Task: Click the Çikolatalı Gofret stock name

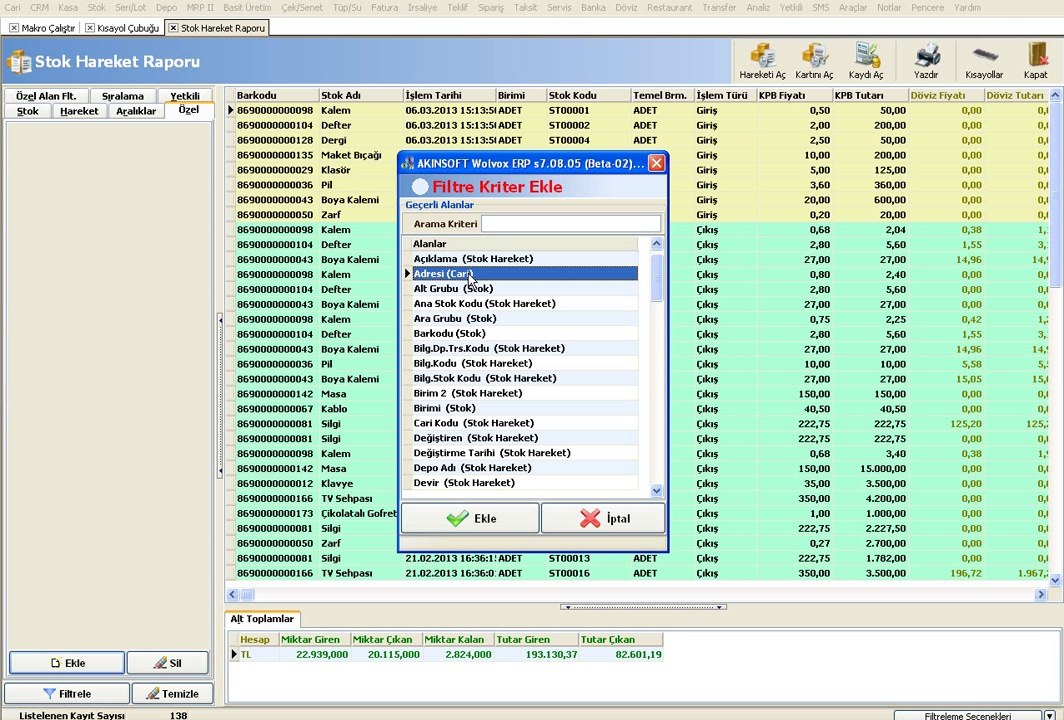Action: (359, 513)
